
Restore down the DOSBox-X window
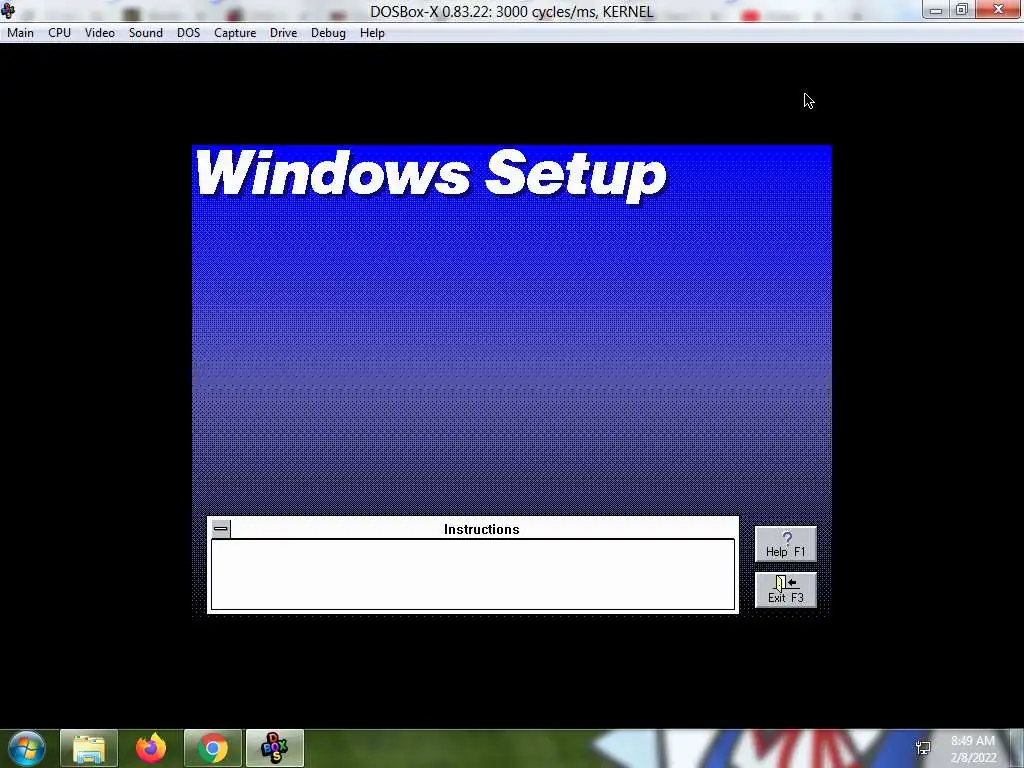(x=962, y=10)
